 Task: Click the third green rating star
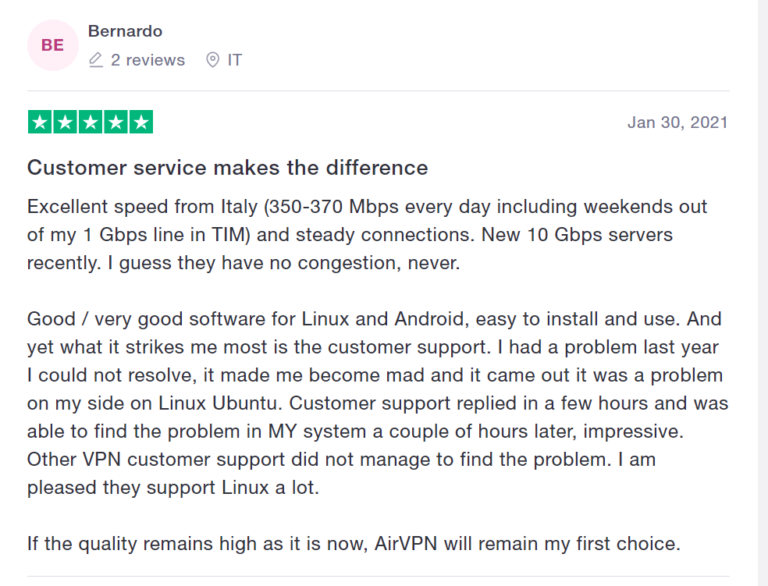click(x=90, y=123)
